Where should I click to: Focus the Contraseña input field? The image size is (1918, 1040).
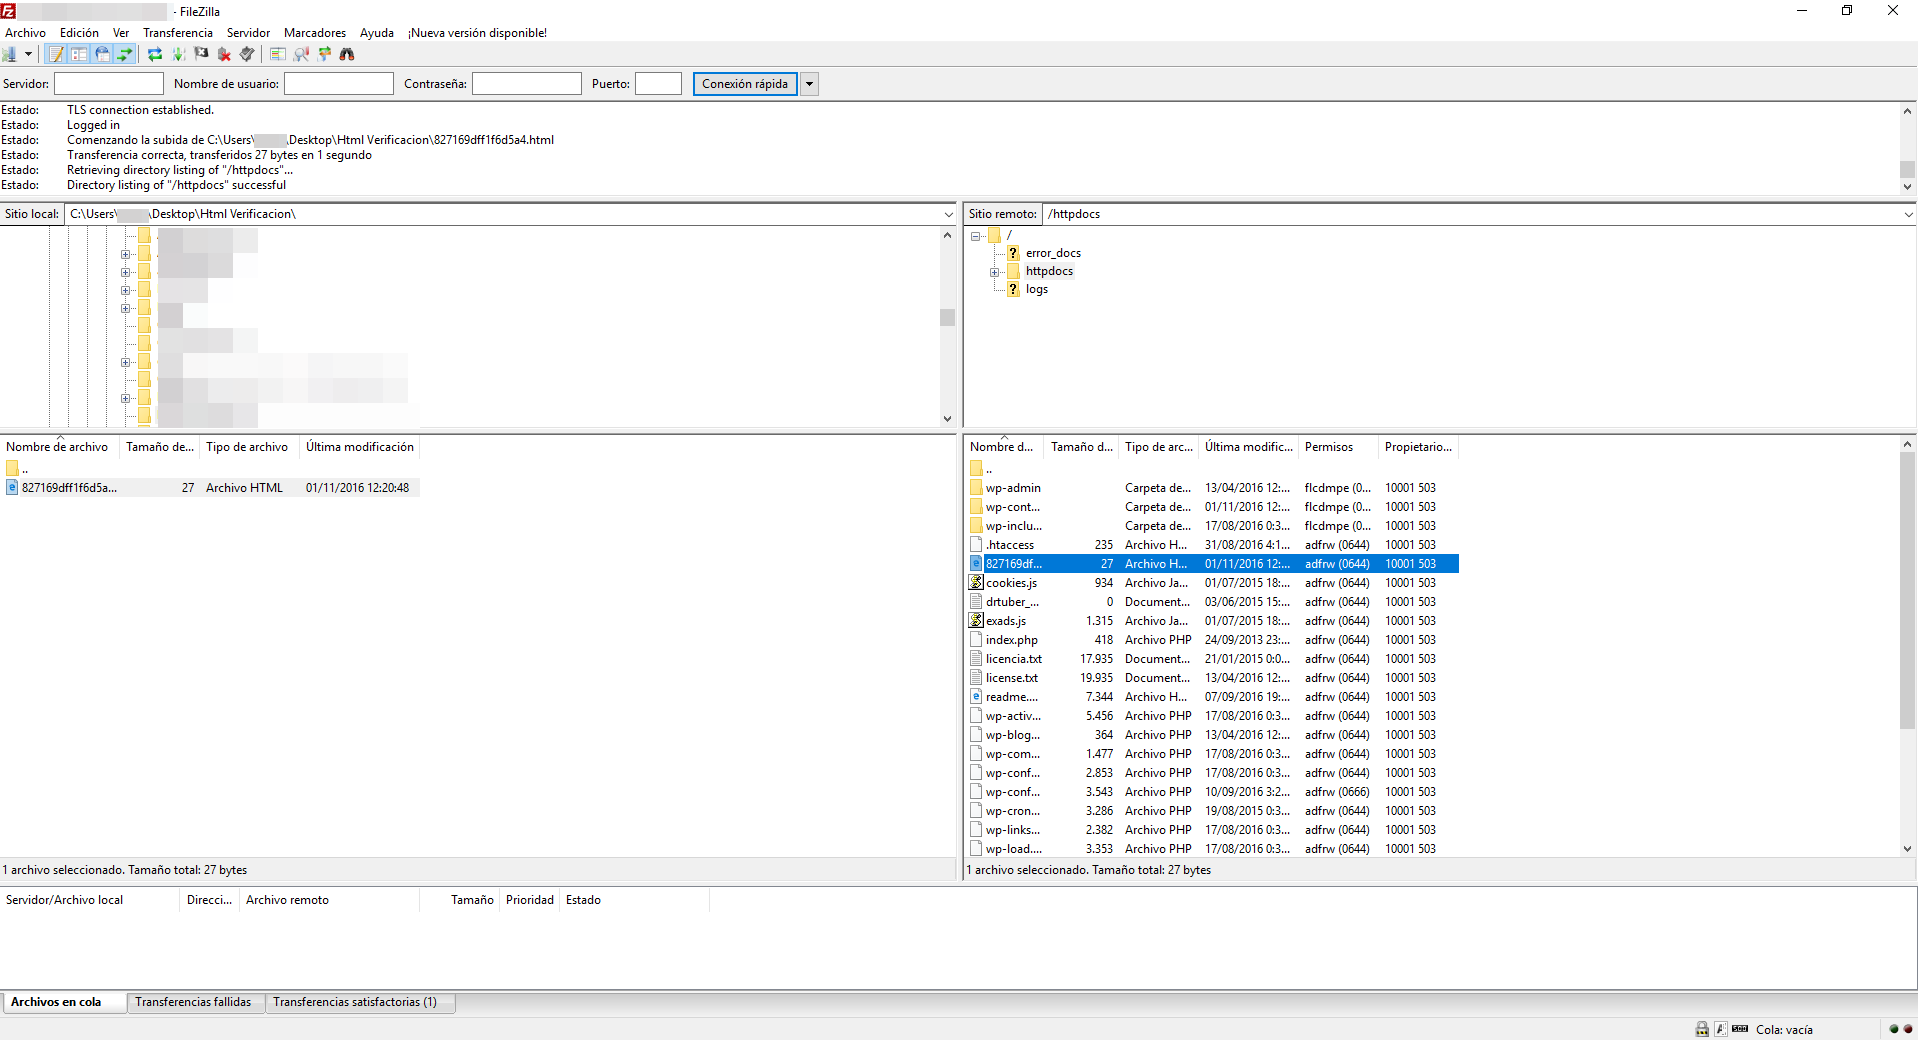tap(527, 84)
